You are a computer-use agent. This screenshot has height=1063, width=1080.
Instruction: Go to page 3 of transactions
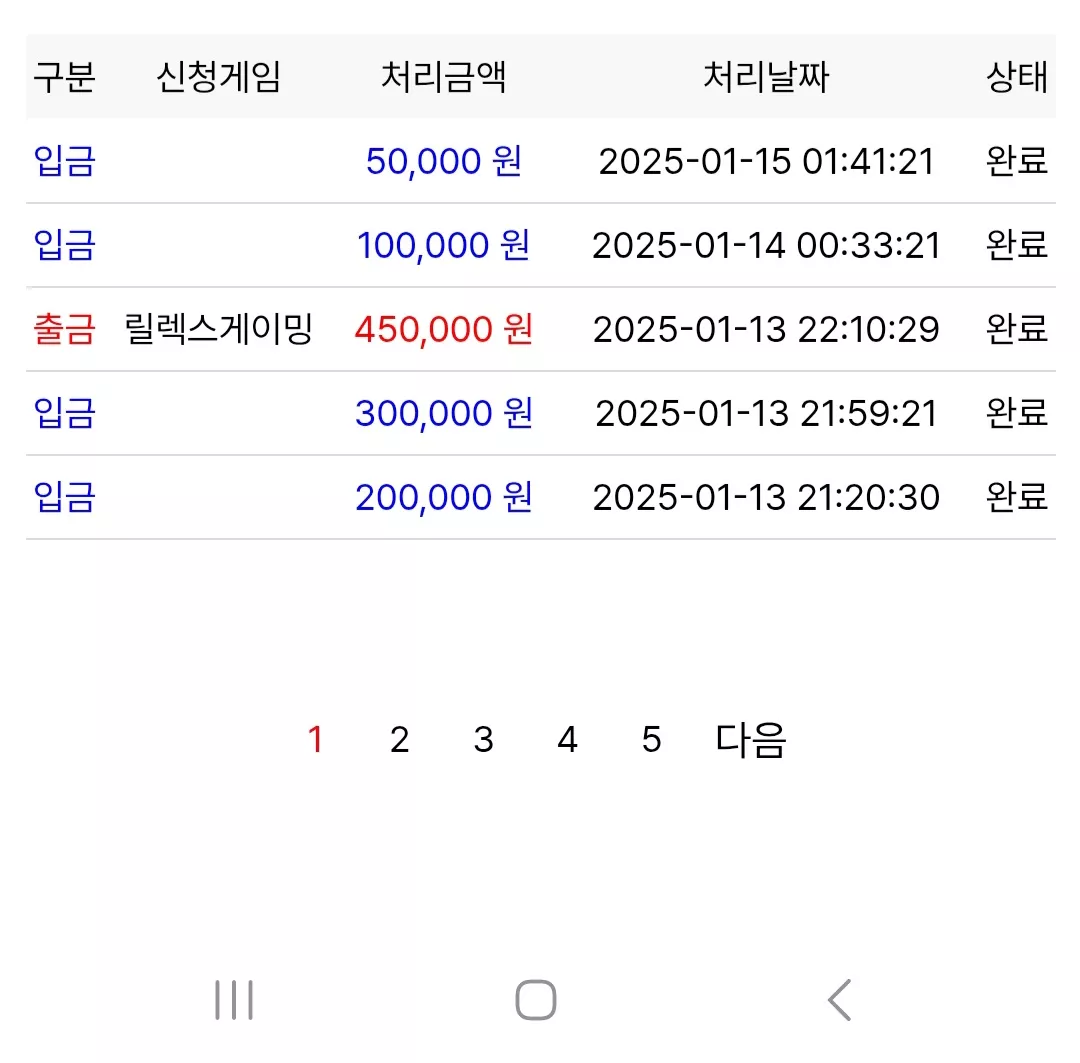click(x=484, y=740)
